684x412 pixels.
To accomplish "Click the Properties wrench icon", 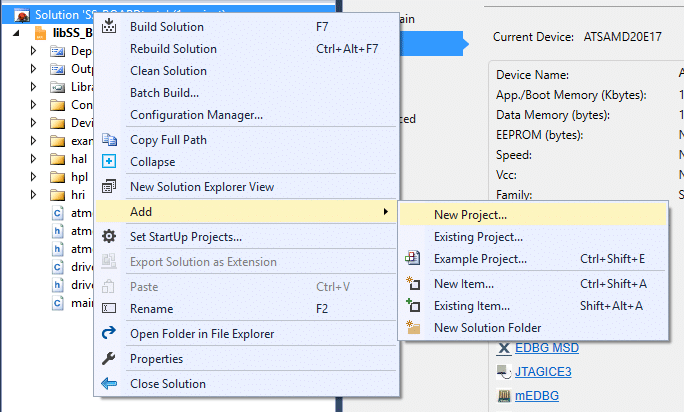I will (109, 358).
